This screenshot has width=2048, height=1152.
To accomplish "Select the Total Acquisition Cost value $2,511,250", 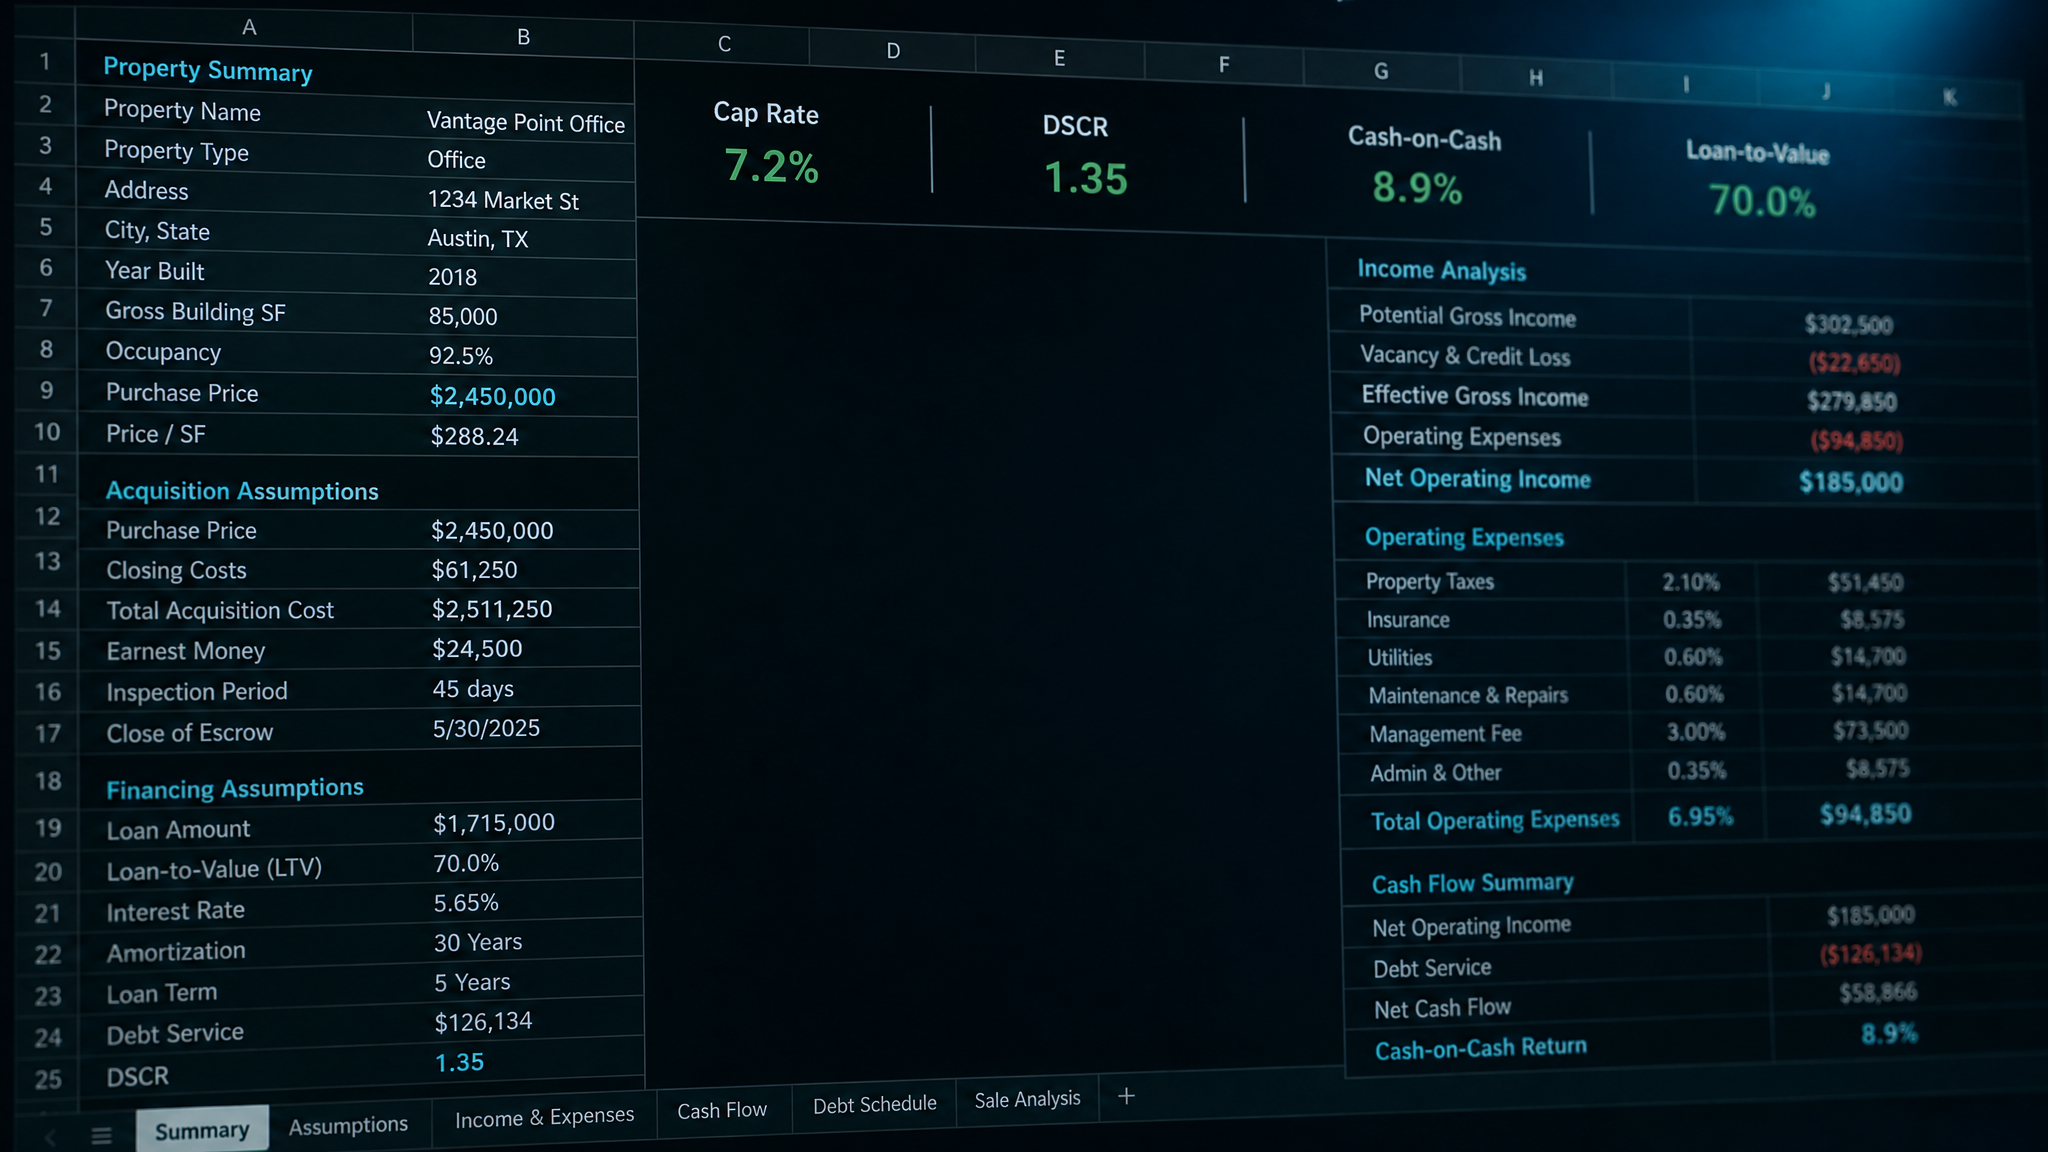I will [492, 609].
